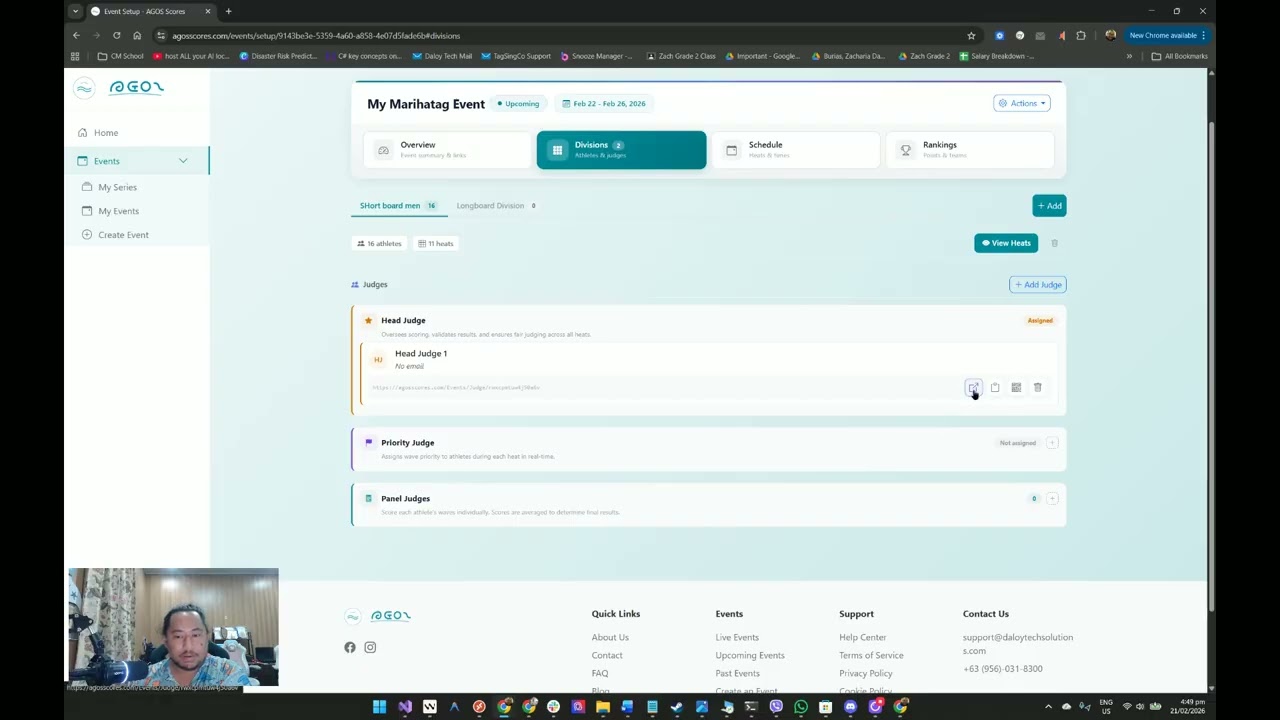Image resolution: width=1280 pixels, height=720 pixels.
Task: Click the View Heats button
Action: [x=1006, y=243]
